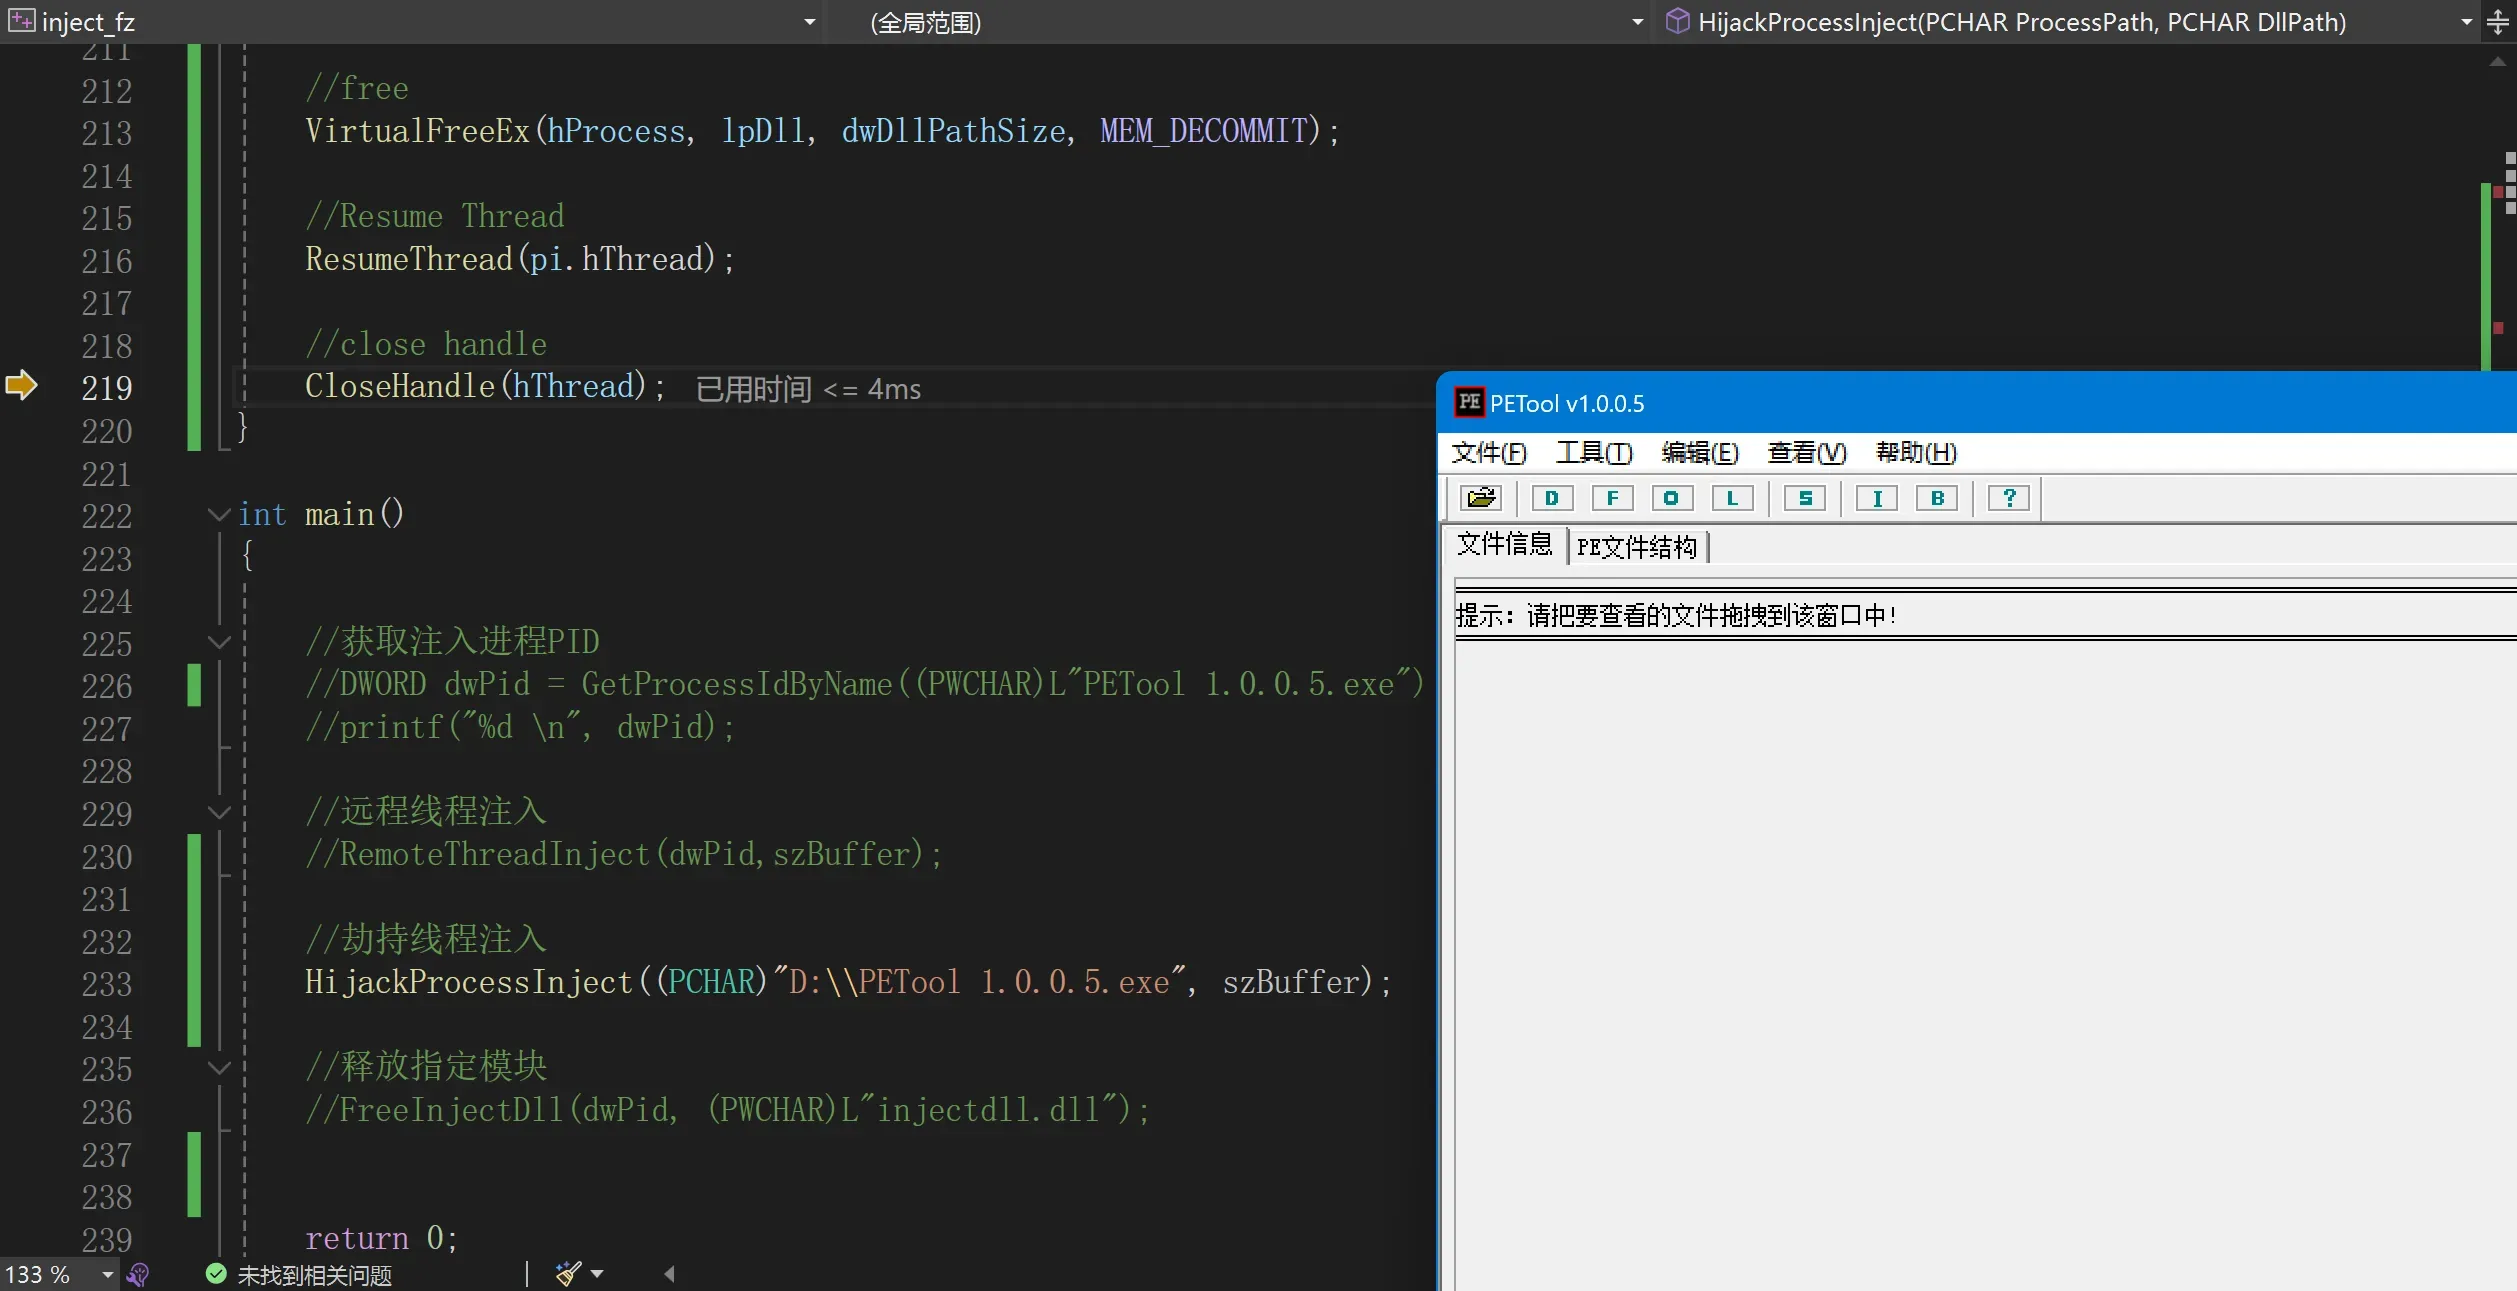Collapse the comment block at line 225
The width and height of the screenshot is (2517, 1291).
(x=219, y=641)
